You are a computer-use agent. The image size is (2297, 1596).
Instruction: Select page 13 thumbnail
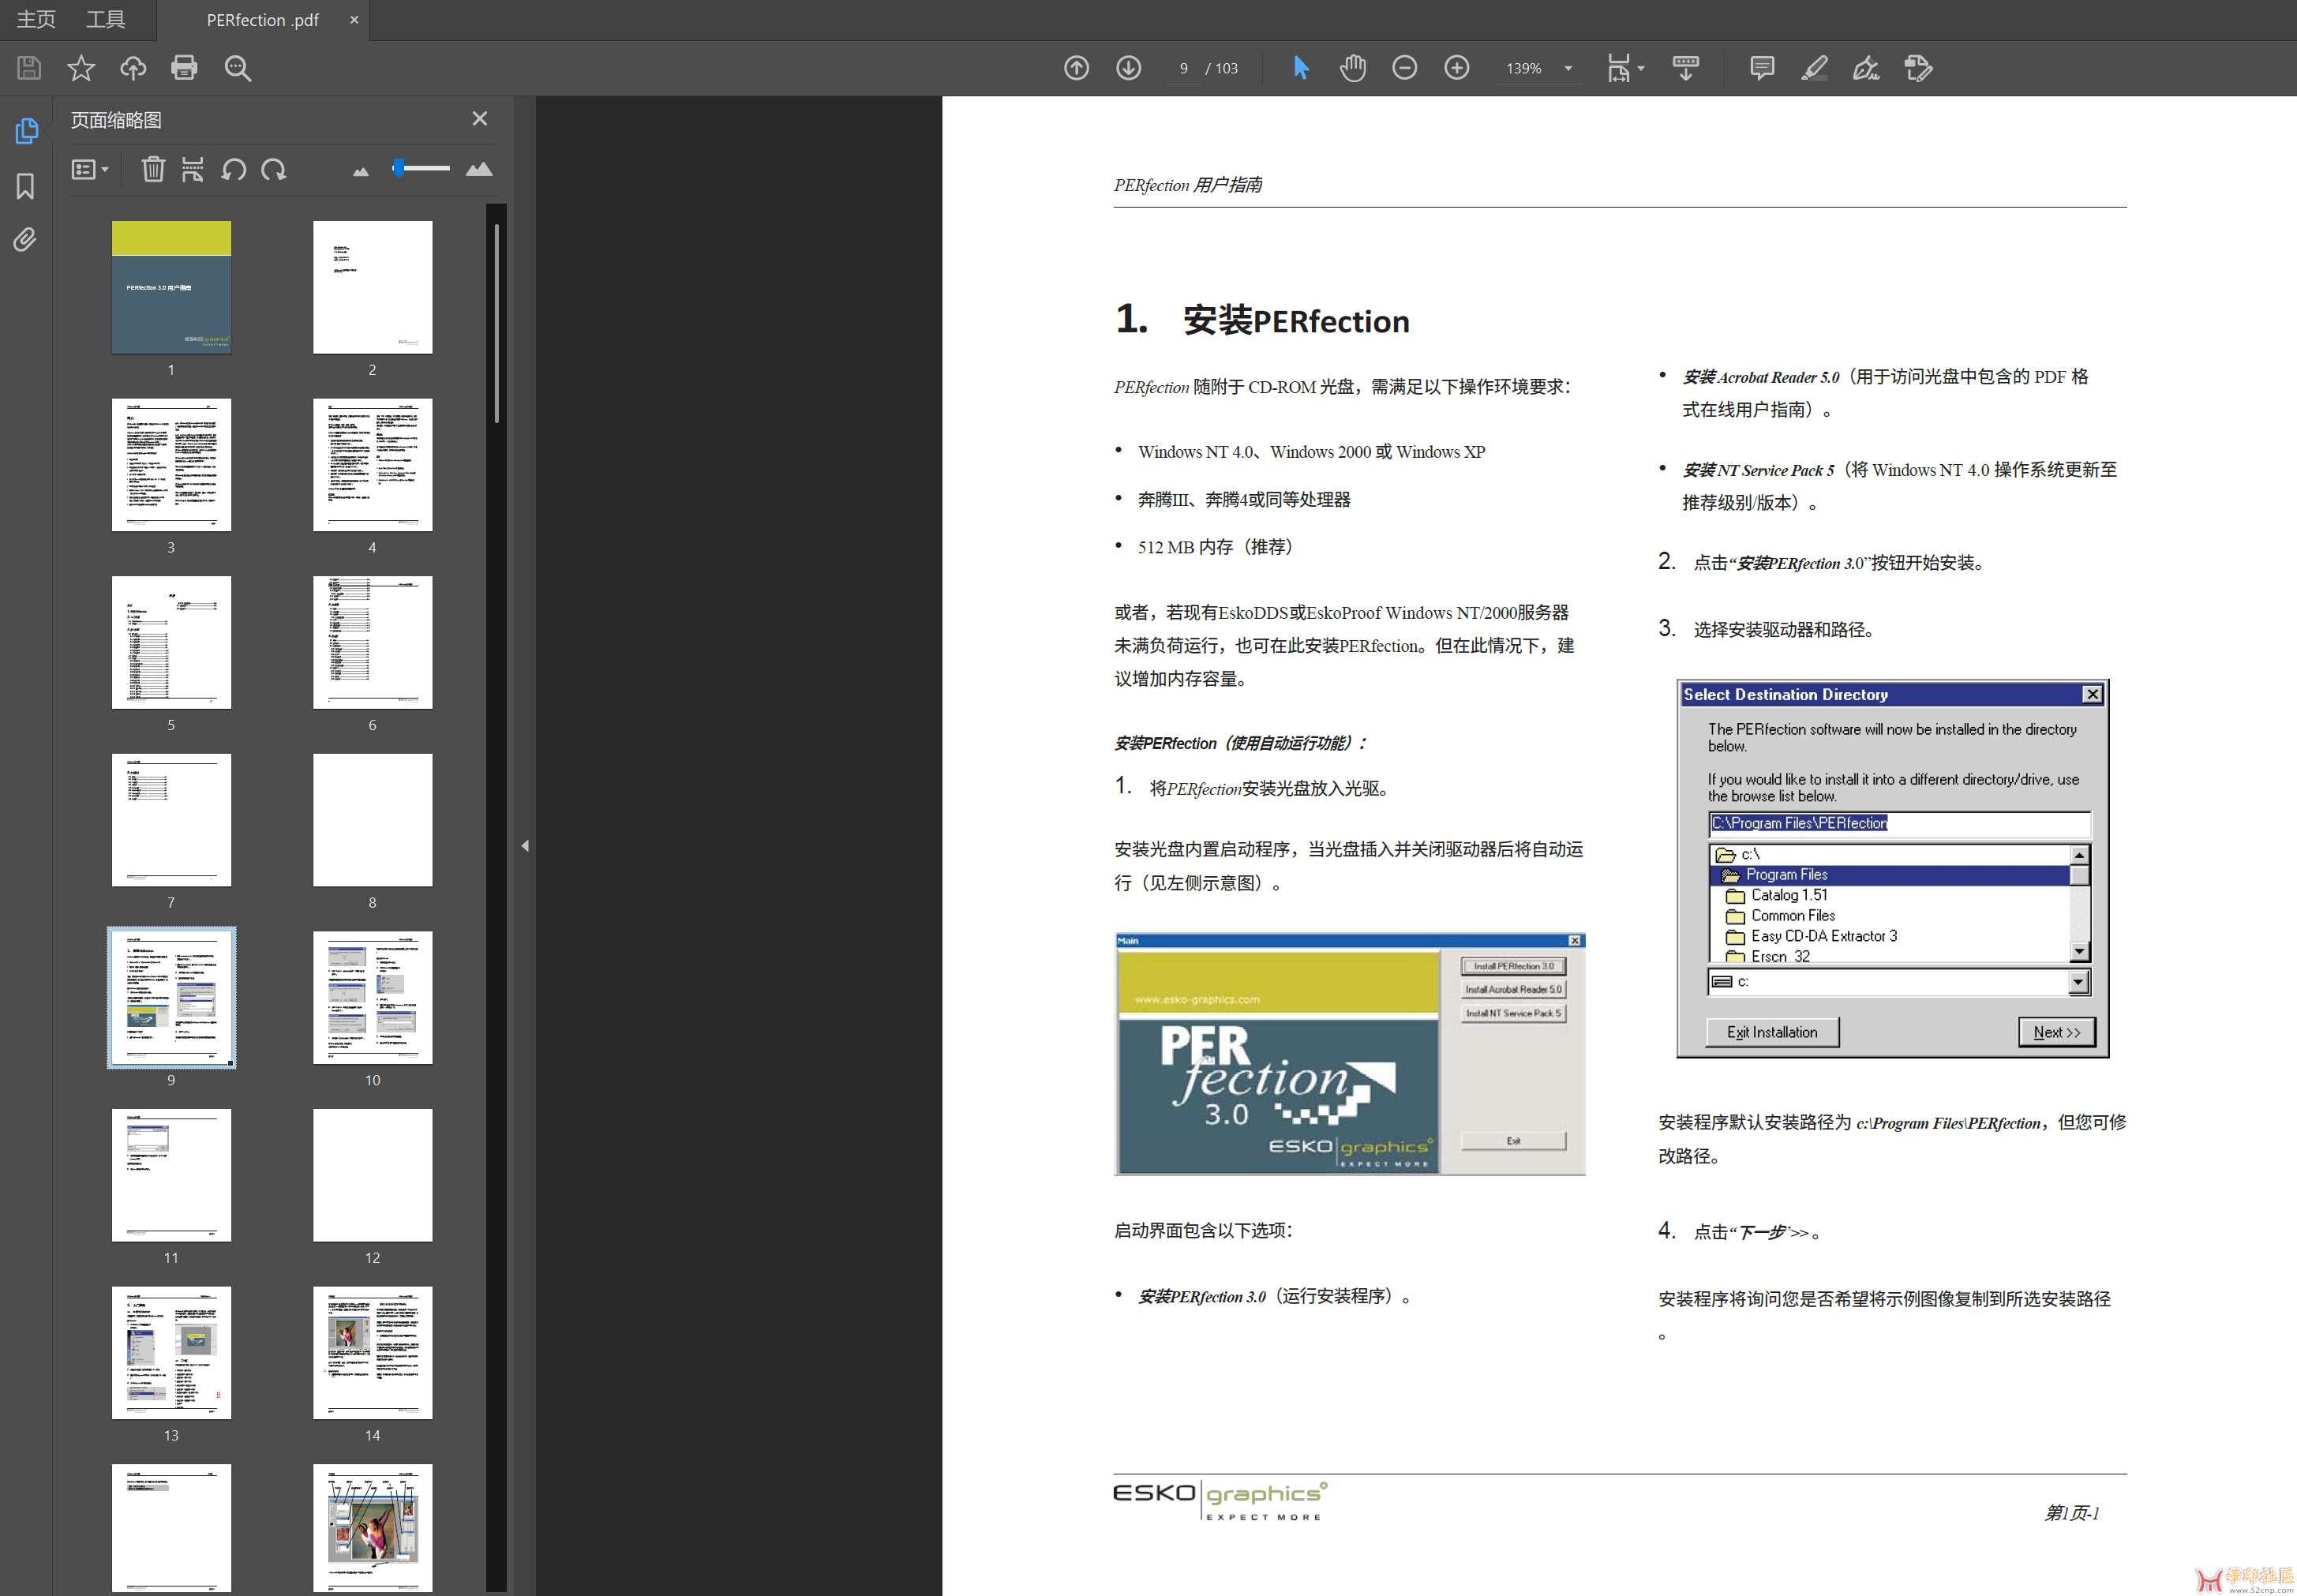pos(171,1353)
